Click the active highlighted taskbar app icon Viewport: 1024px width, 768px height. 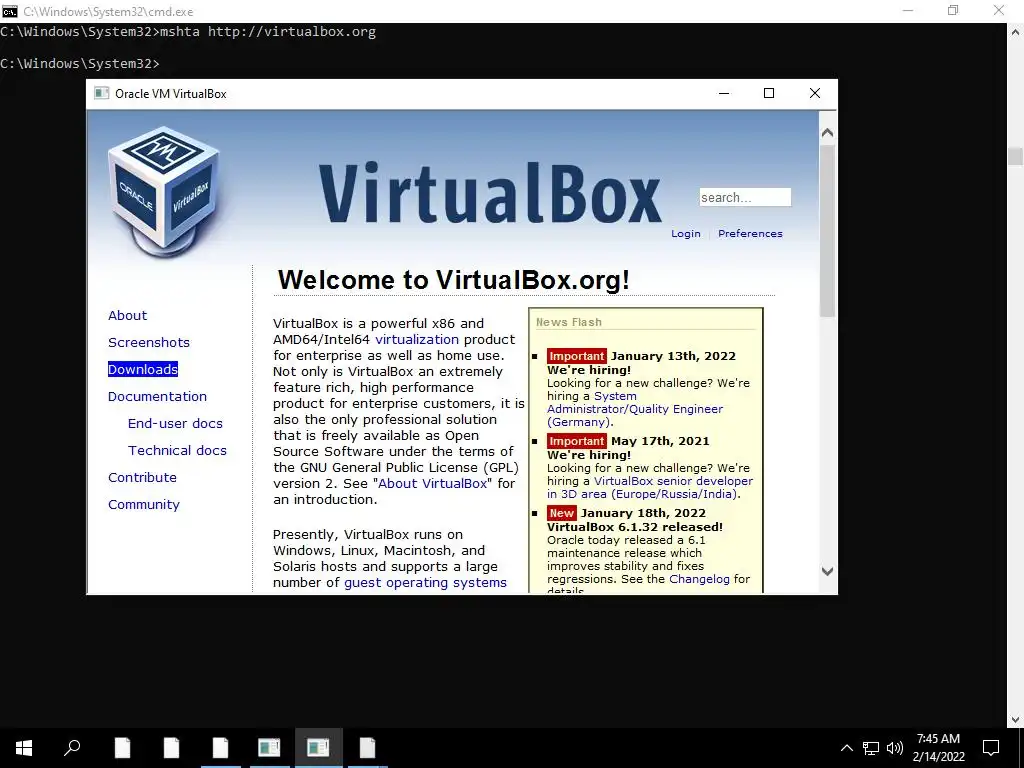pyautogui.click(x=318, y=748)
